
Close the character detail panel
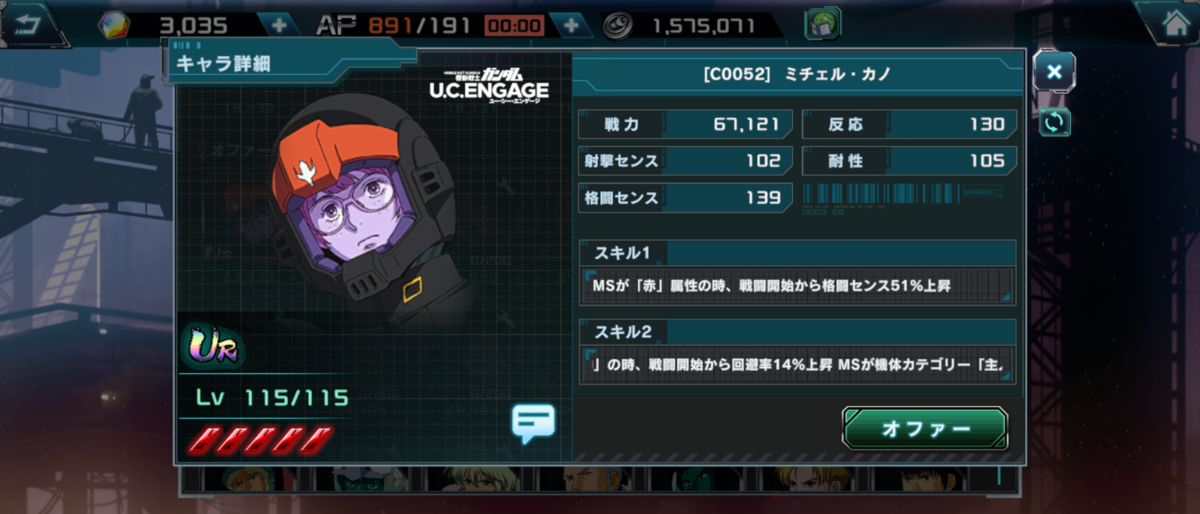[x=1054, y=71]
